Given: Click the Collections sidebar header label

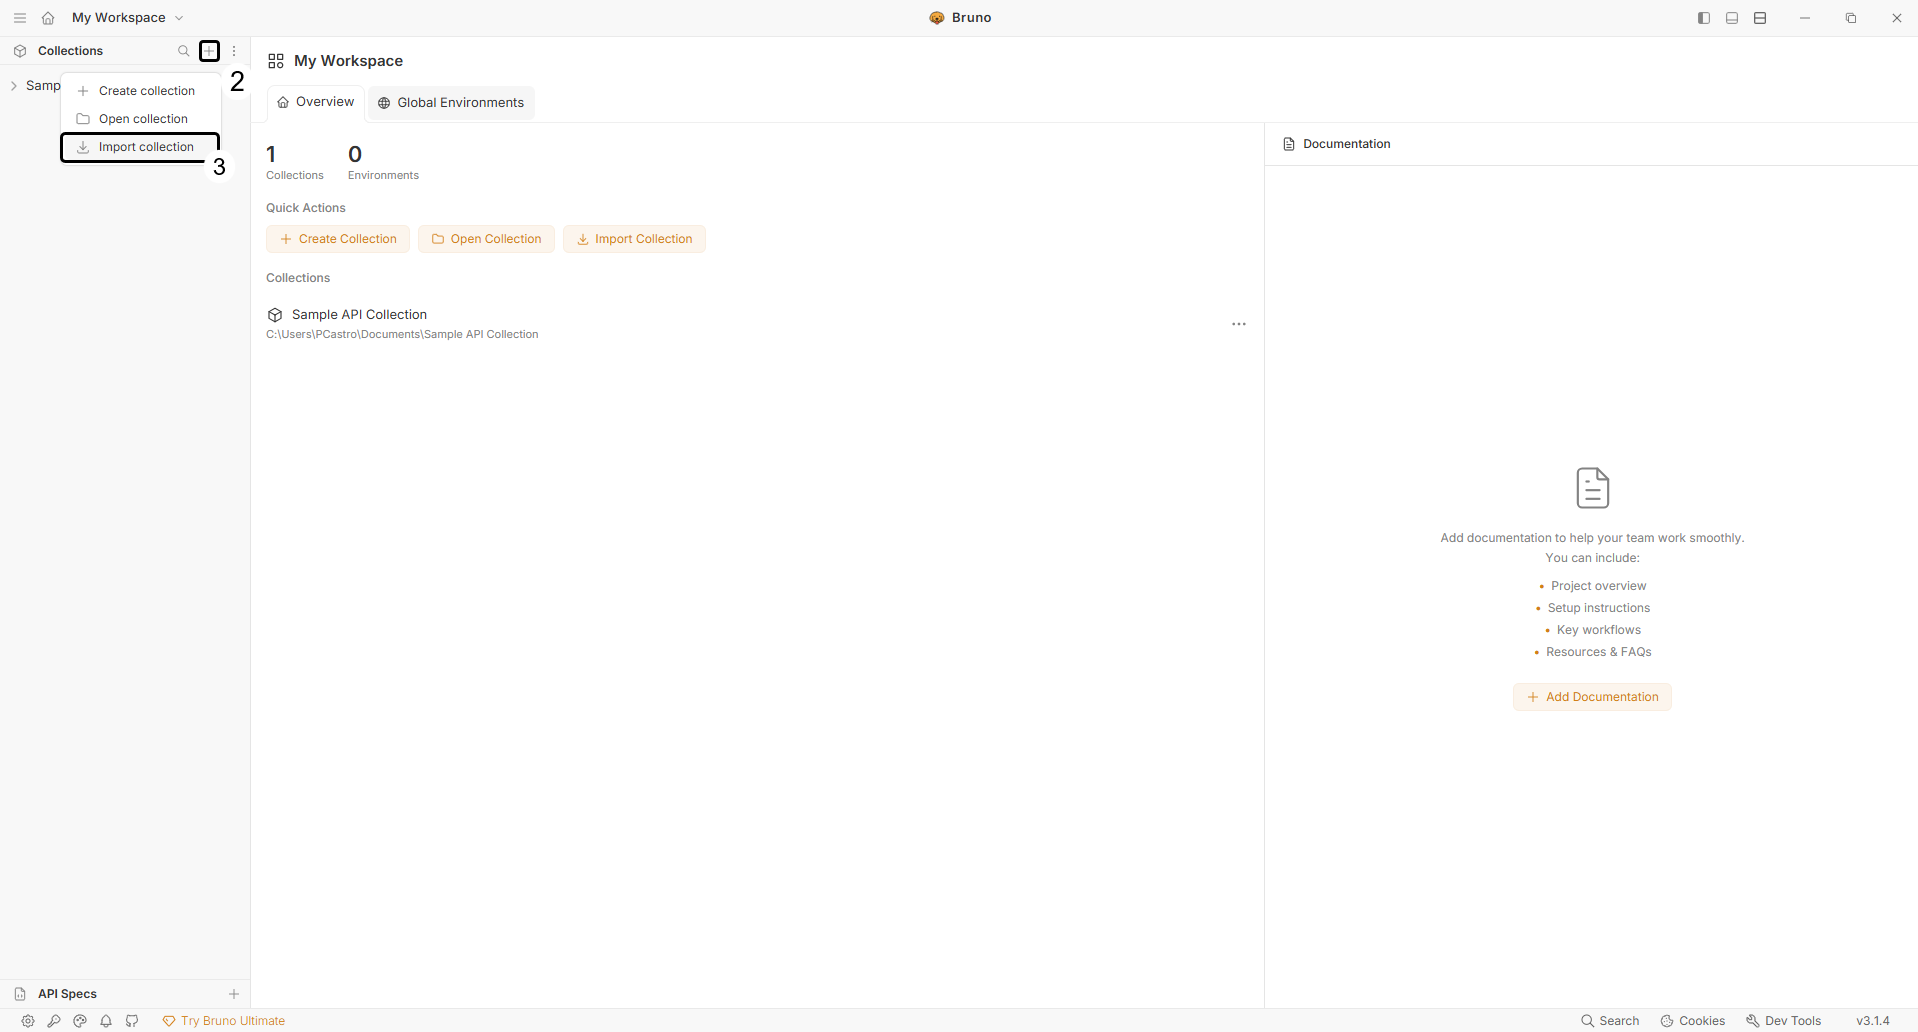Looking at the screenshot, I should click(x=70, y=51).
